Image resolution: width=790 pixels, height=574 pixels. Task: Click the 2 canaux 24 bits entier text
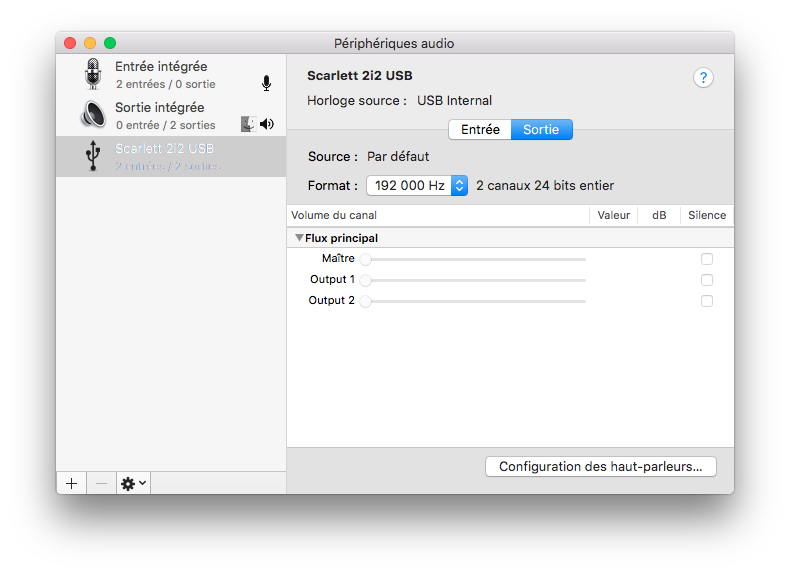(x=545, y=185)
